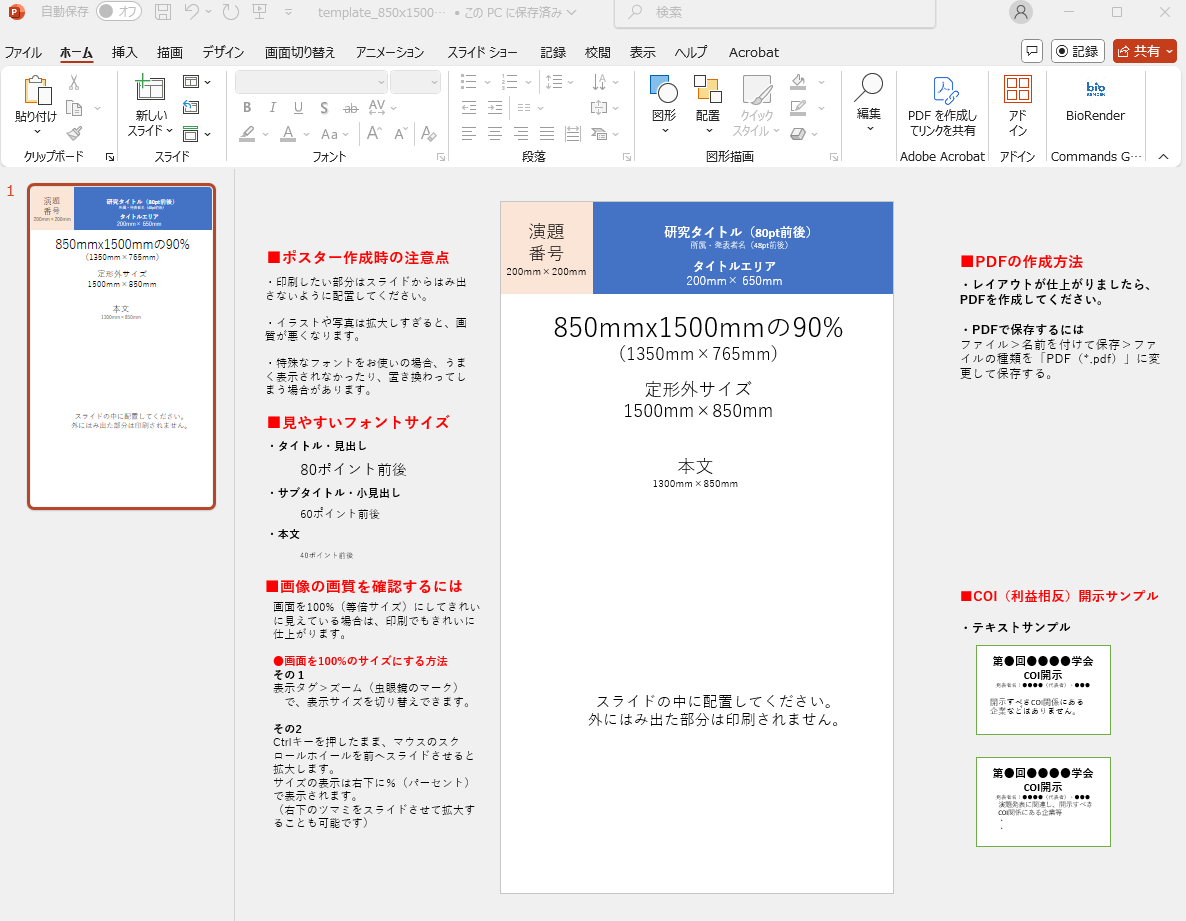Image resolution: width=1186 pixels, height=921 pixels.
Task: Switch to the 挿入 tab
Action: point(125,52)
